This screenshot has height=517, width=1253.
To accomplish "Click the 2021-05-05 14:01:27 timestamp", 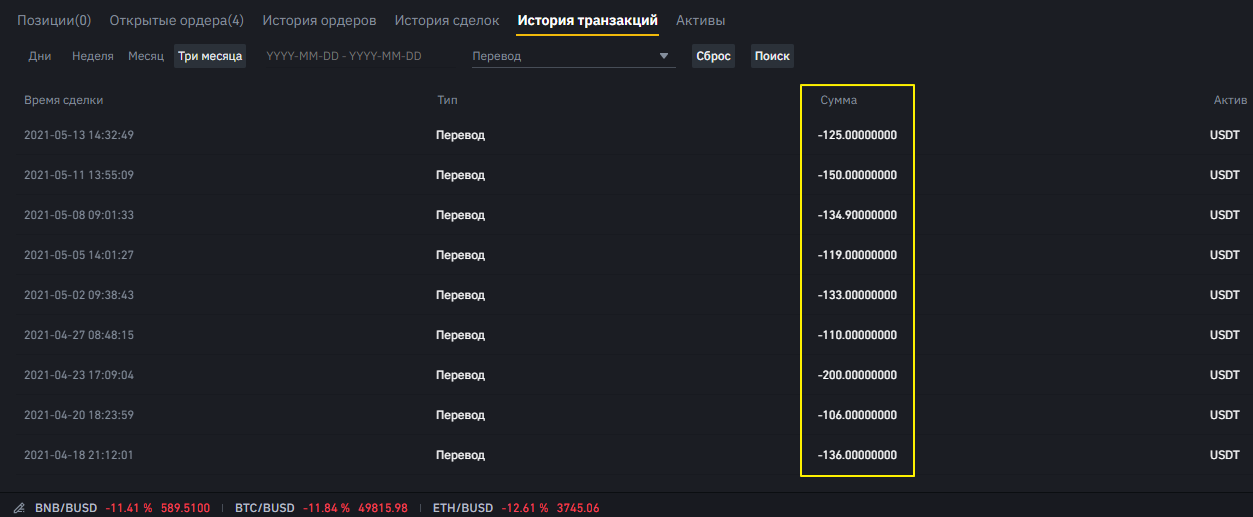I will 79,255.
